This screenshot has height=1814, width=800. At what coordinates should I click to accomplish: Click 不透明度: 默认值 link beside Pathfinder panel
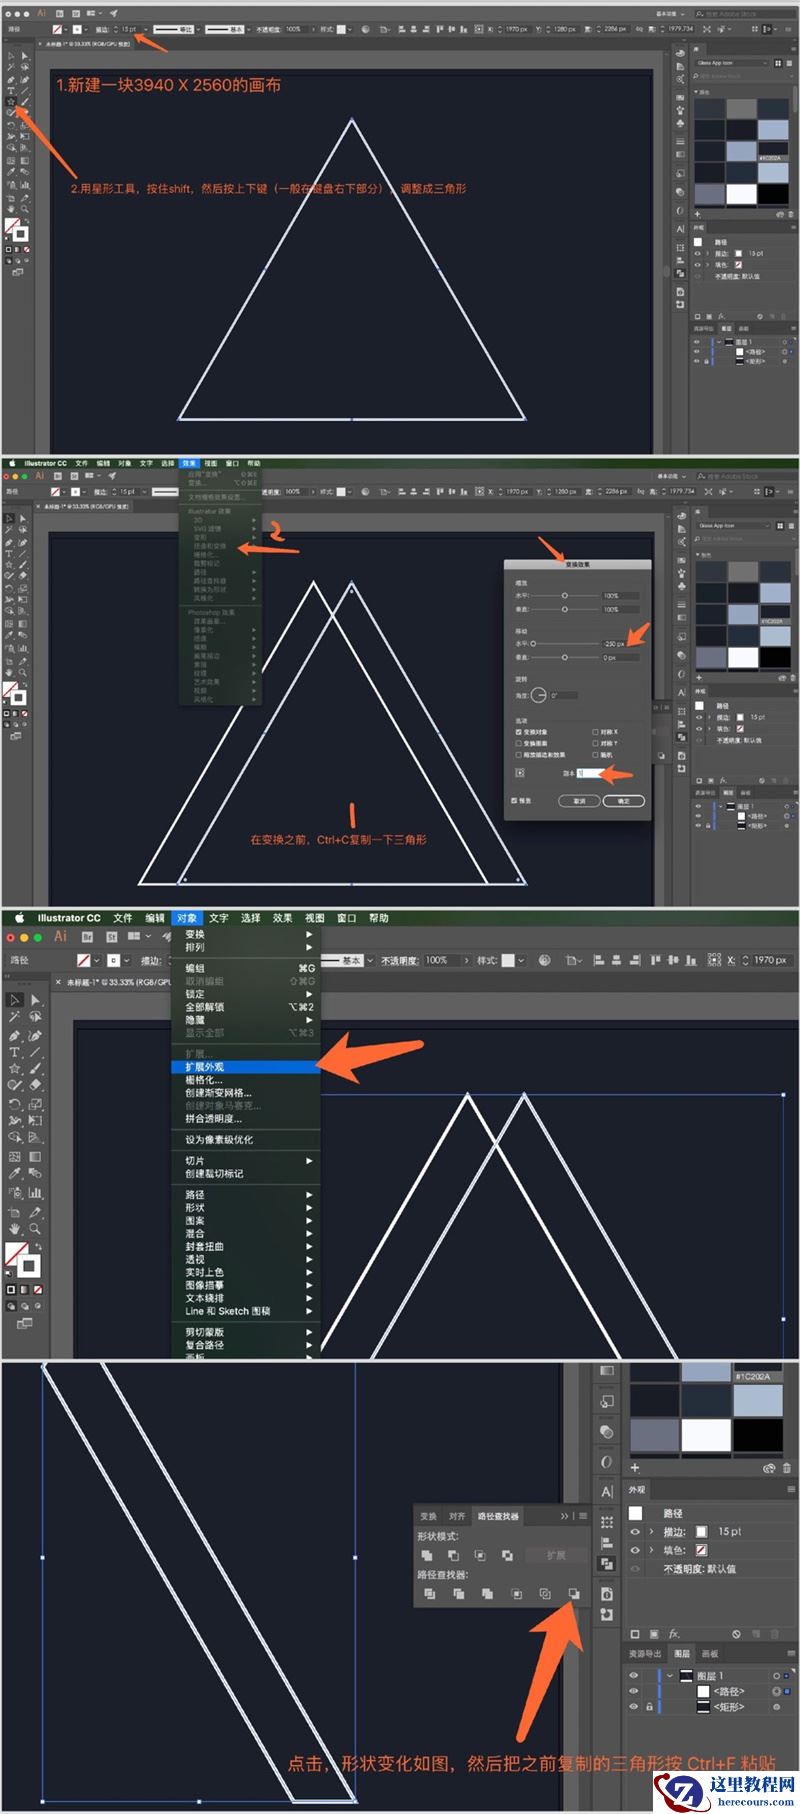[699, 1569]
